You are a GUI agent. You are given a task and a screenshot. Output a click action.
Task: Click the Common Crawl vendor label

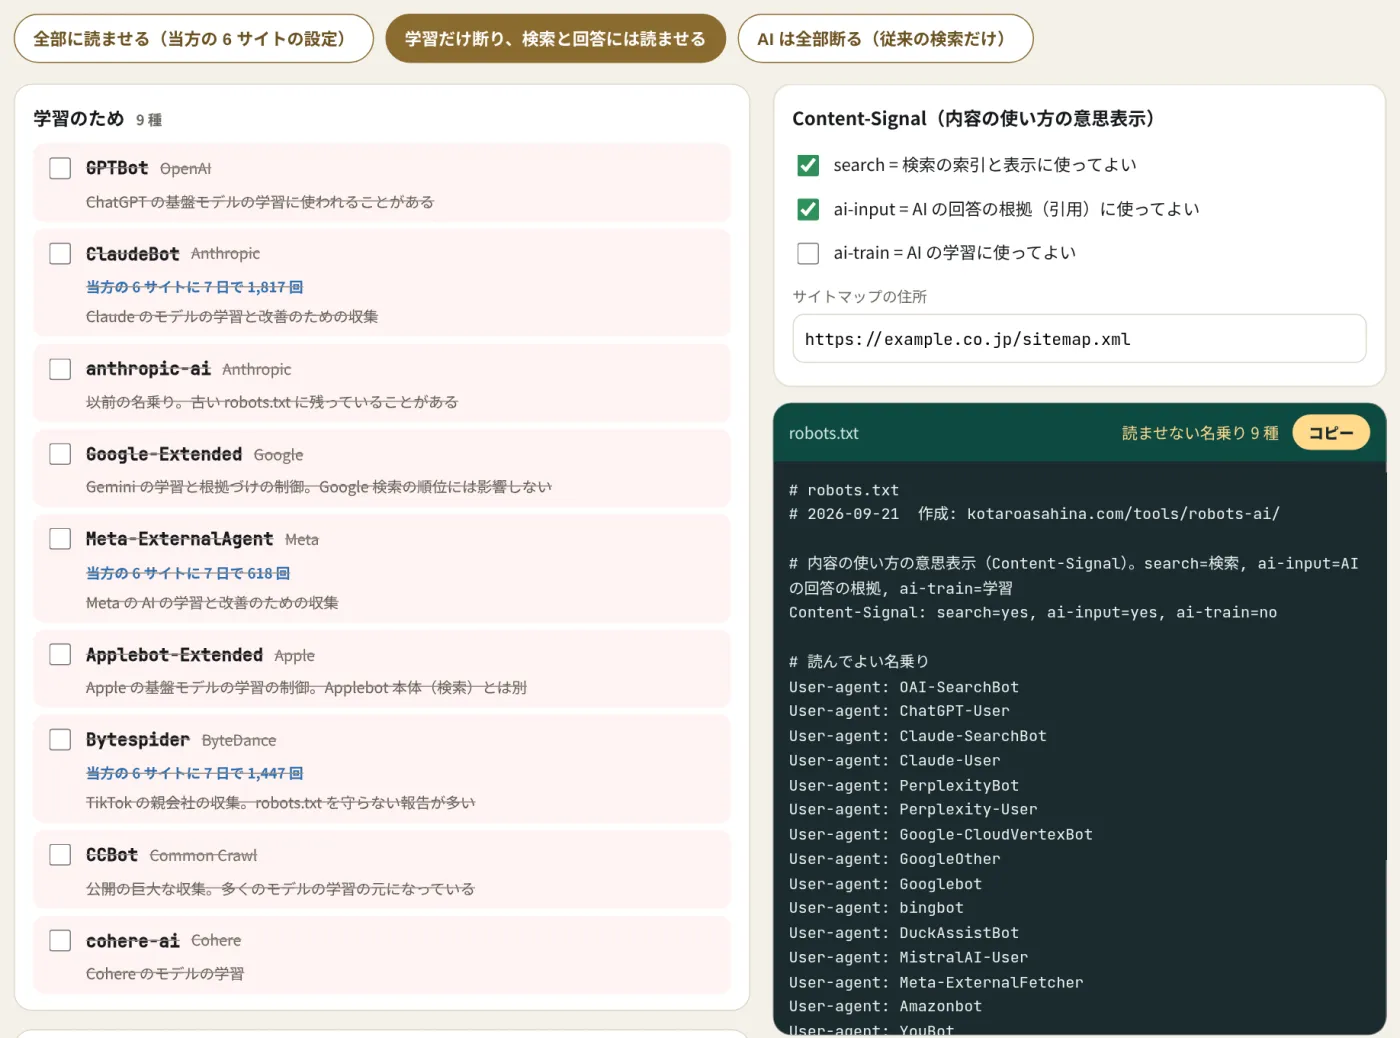[203, 856]
